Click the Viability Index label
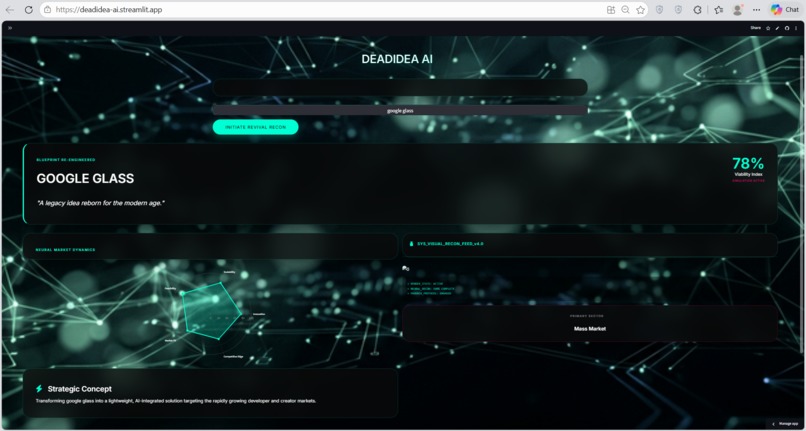Viewport: 806px width, 431px height. pyautogui.click(x=748, y=174)
